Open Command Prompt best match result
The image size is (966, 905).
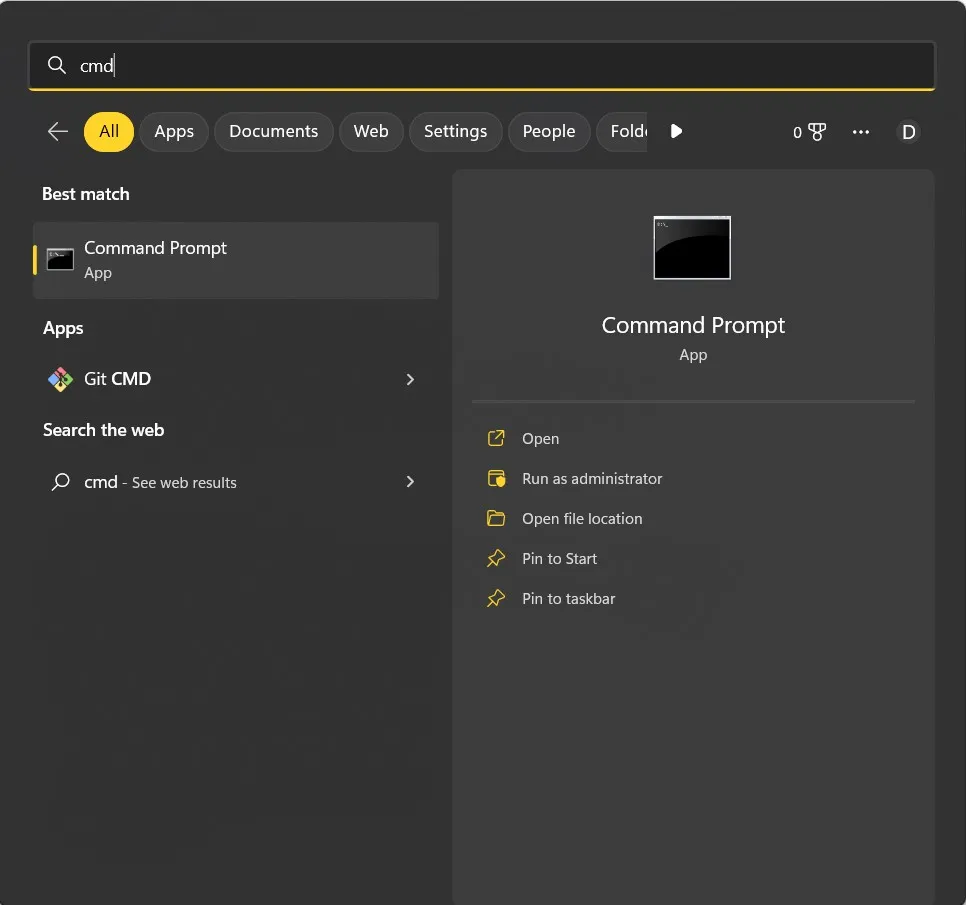(236, 260)
